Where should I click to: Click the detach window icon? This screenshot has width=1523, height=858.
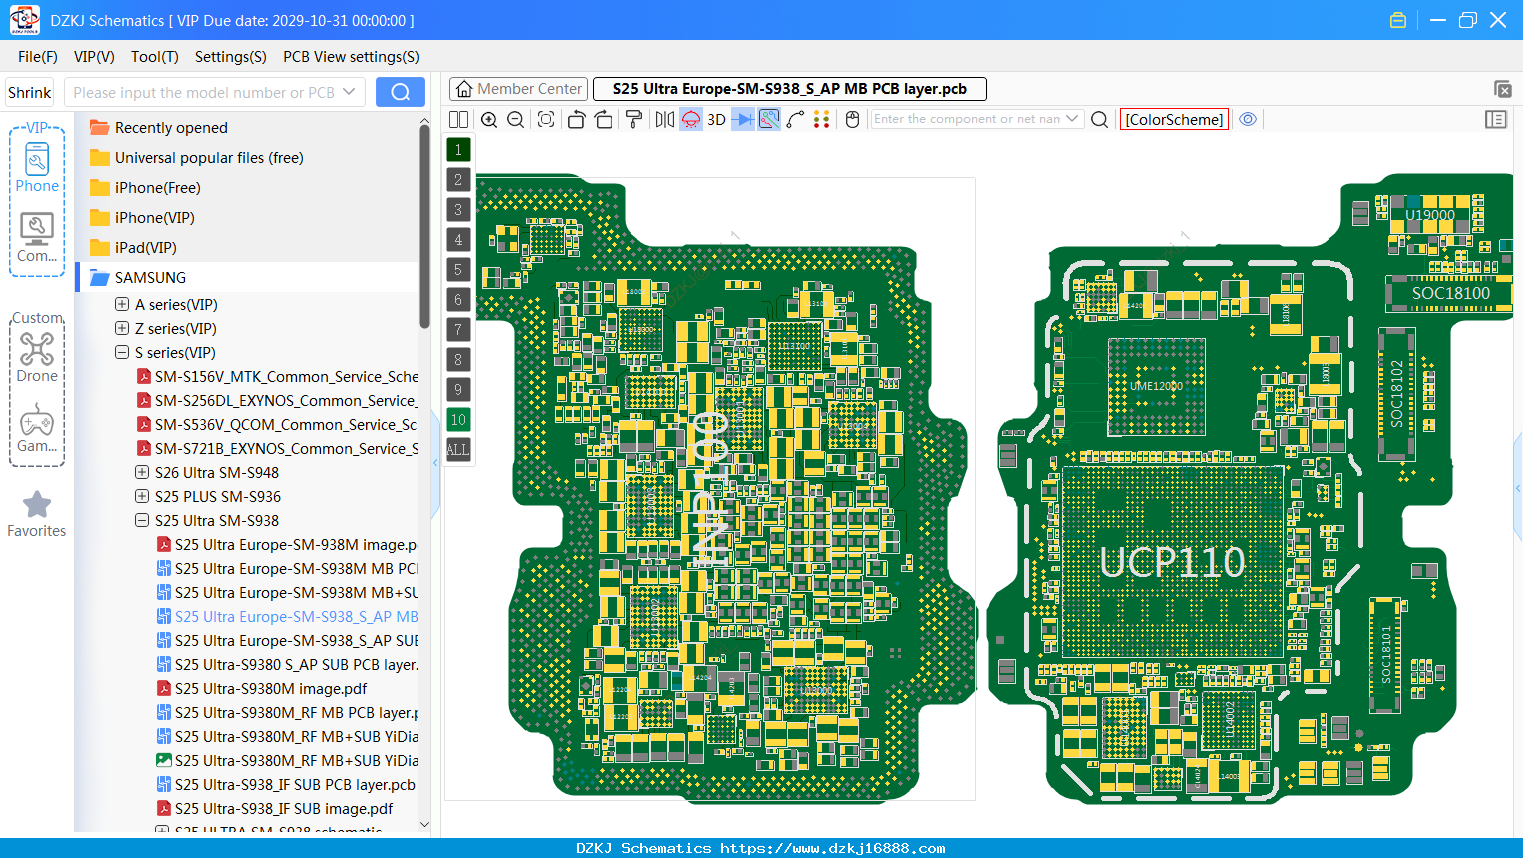pyautogui.click(x=1502, y=89)
